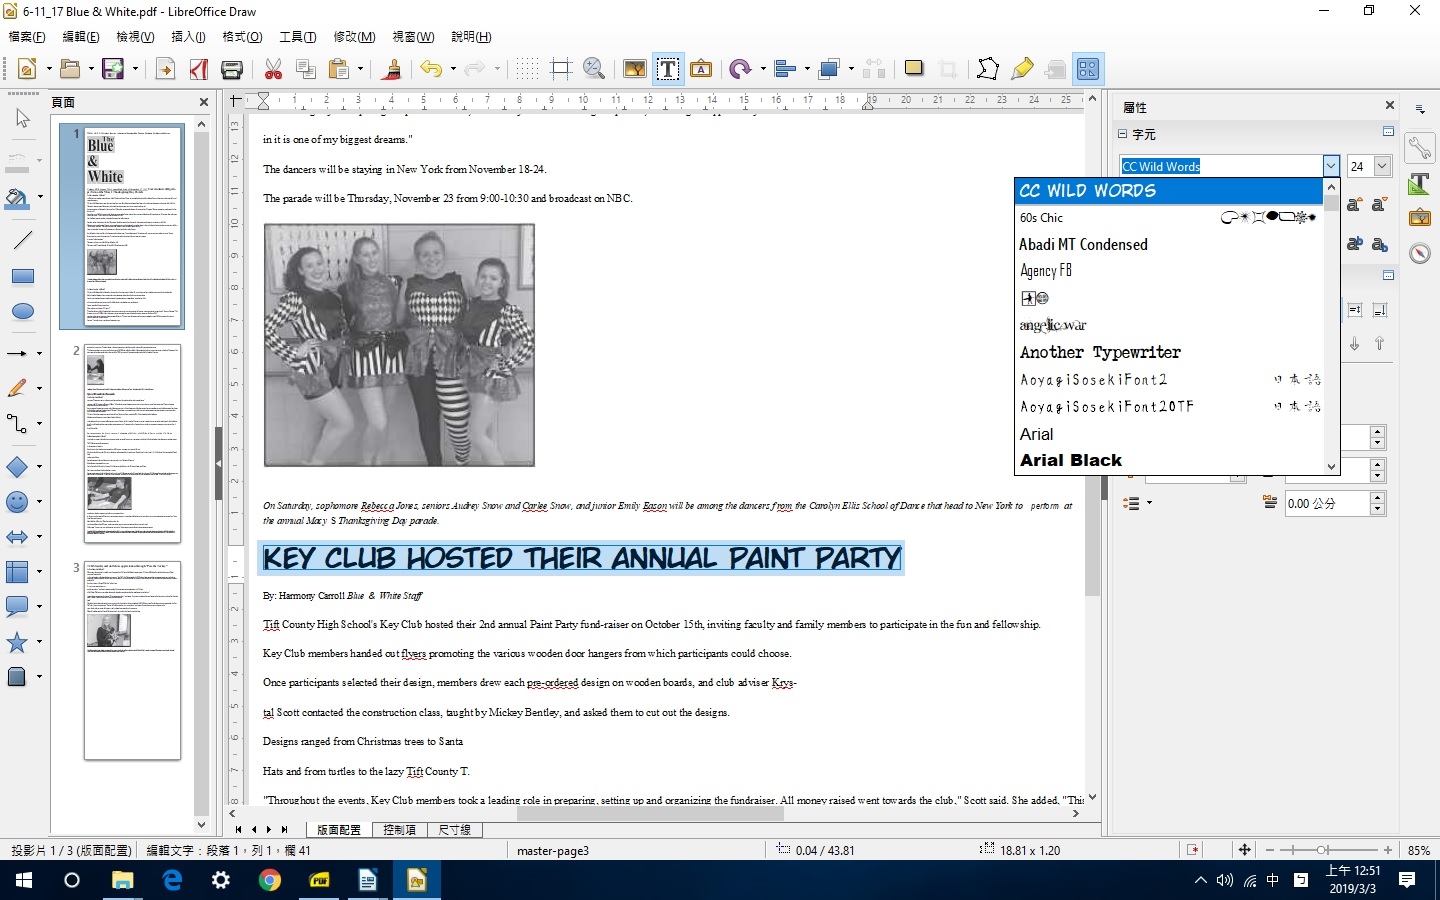Open the Save options dropdown arrow

tap(133, 69)
